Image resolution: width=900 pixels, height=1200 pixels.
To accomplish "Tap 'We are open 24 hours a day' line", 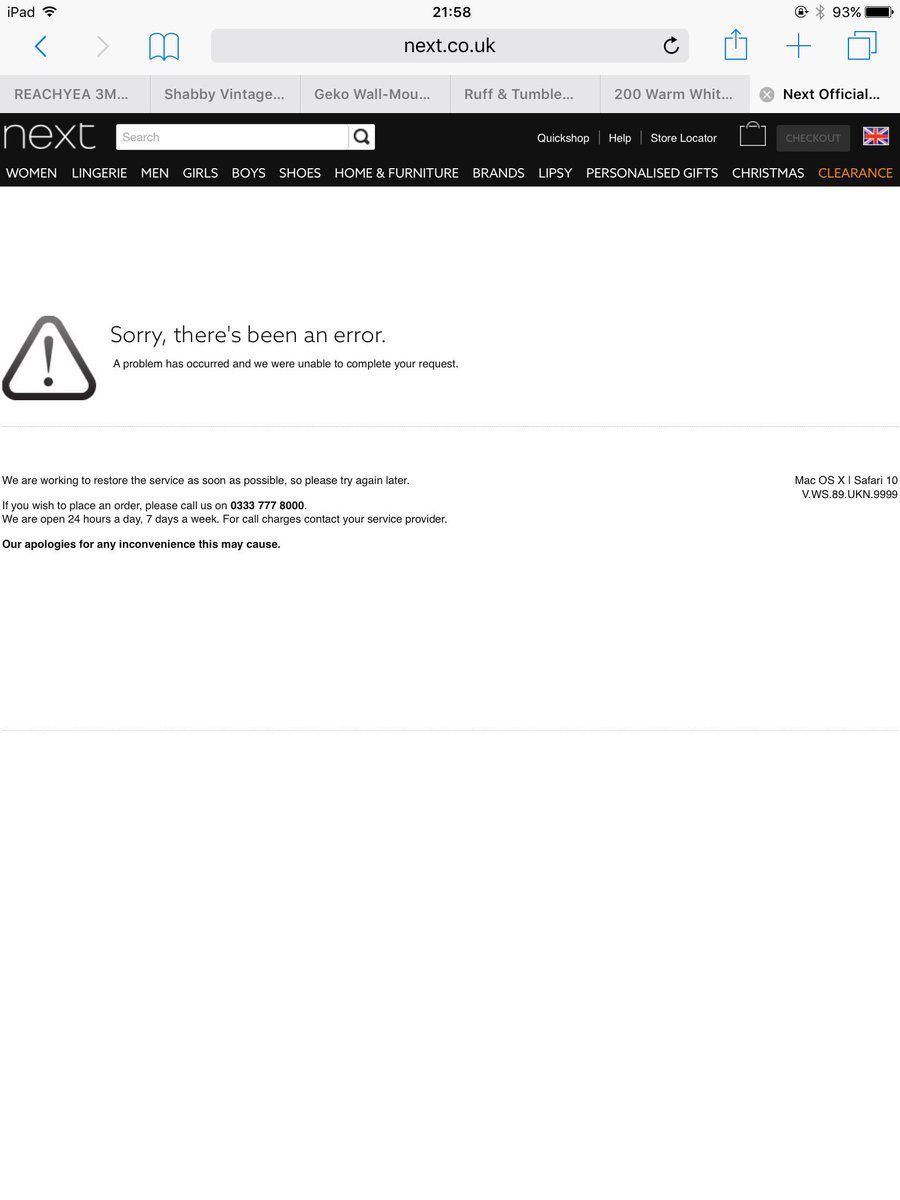I will [x=224, y=519].
